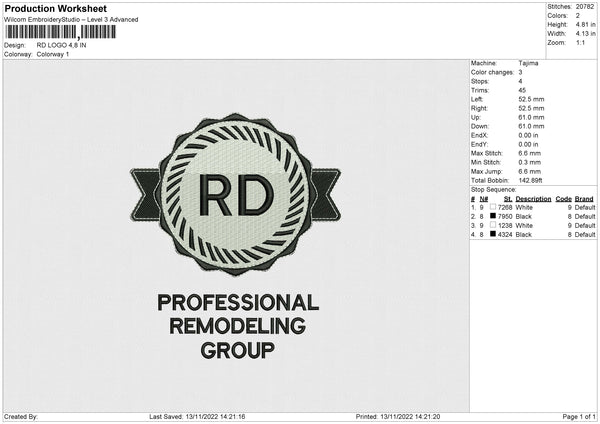This screenshot has height=424, width=600.
Task: Select the "Colorway 1" value
Action: 53,54
